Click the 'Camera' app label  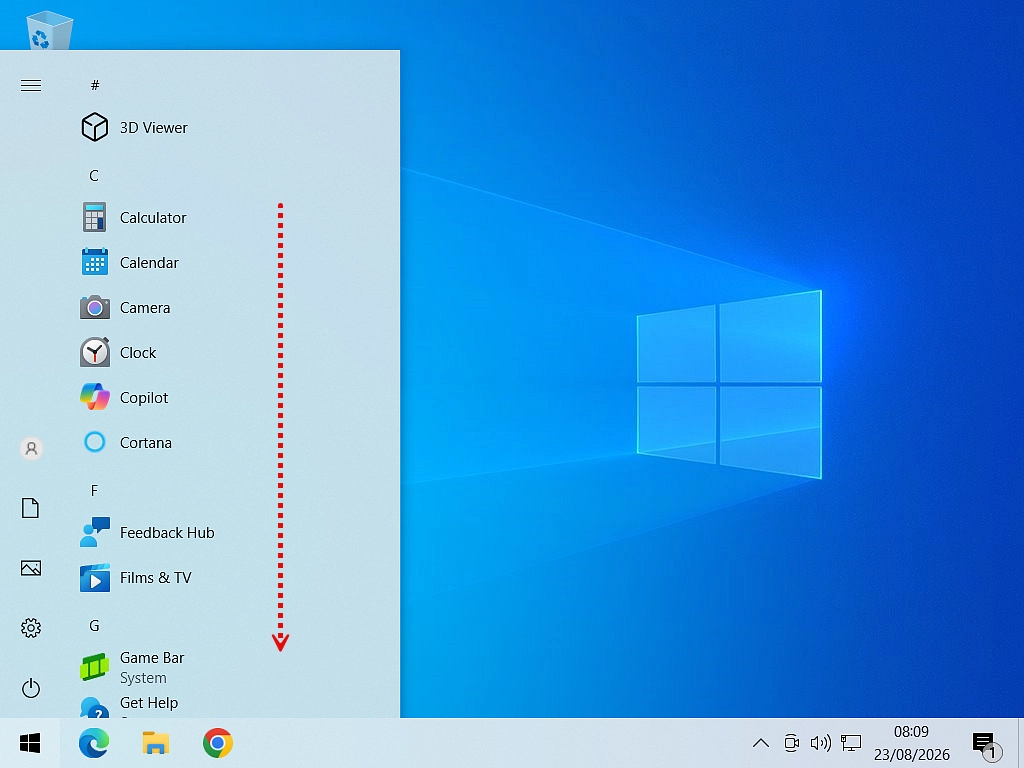pos(145,308)
